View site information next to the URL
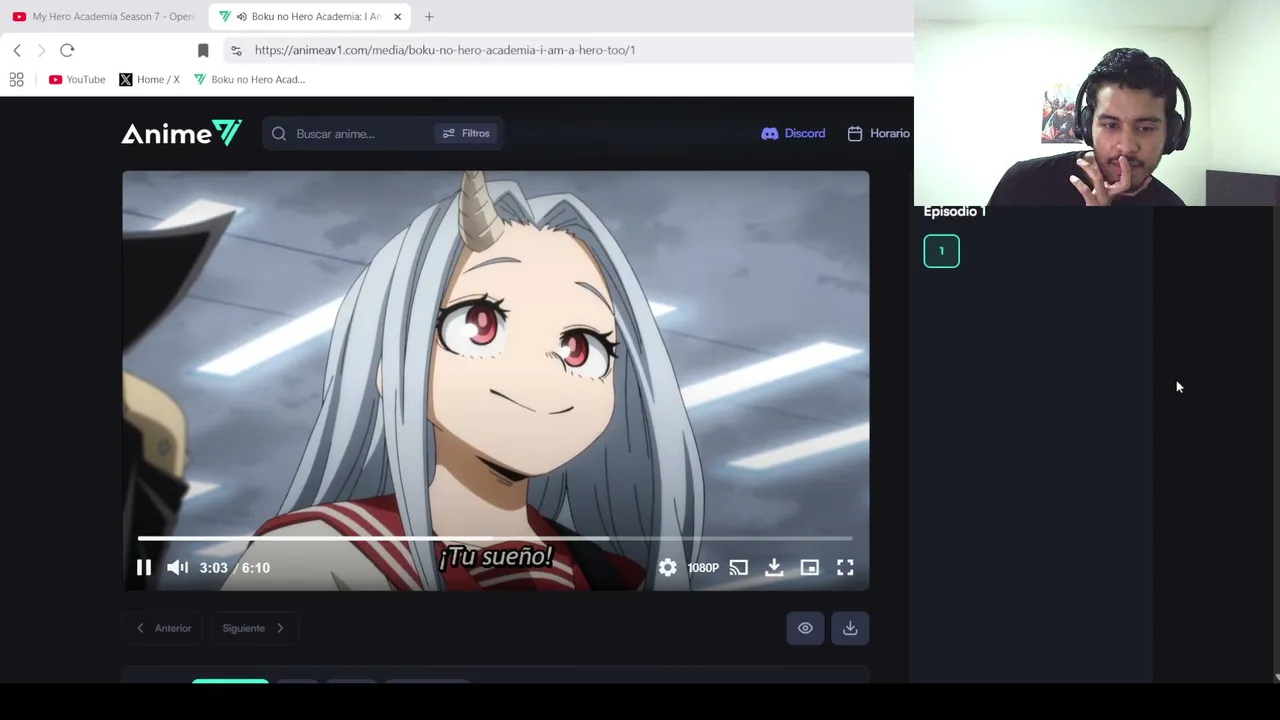Viewport: 1280px width, 720px height. click(x=236, y=50)
